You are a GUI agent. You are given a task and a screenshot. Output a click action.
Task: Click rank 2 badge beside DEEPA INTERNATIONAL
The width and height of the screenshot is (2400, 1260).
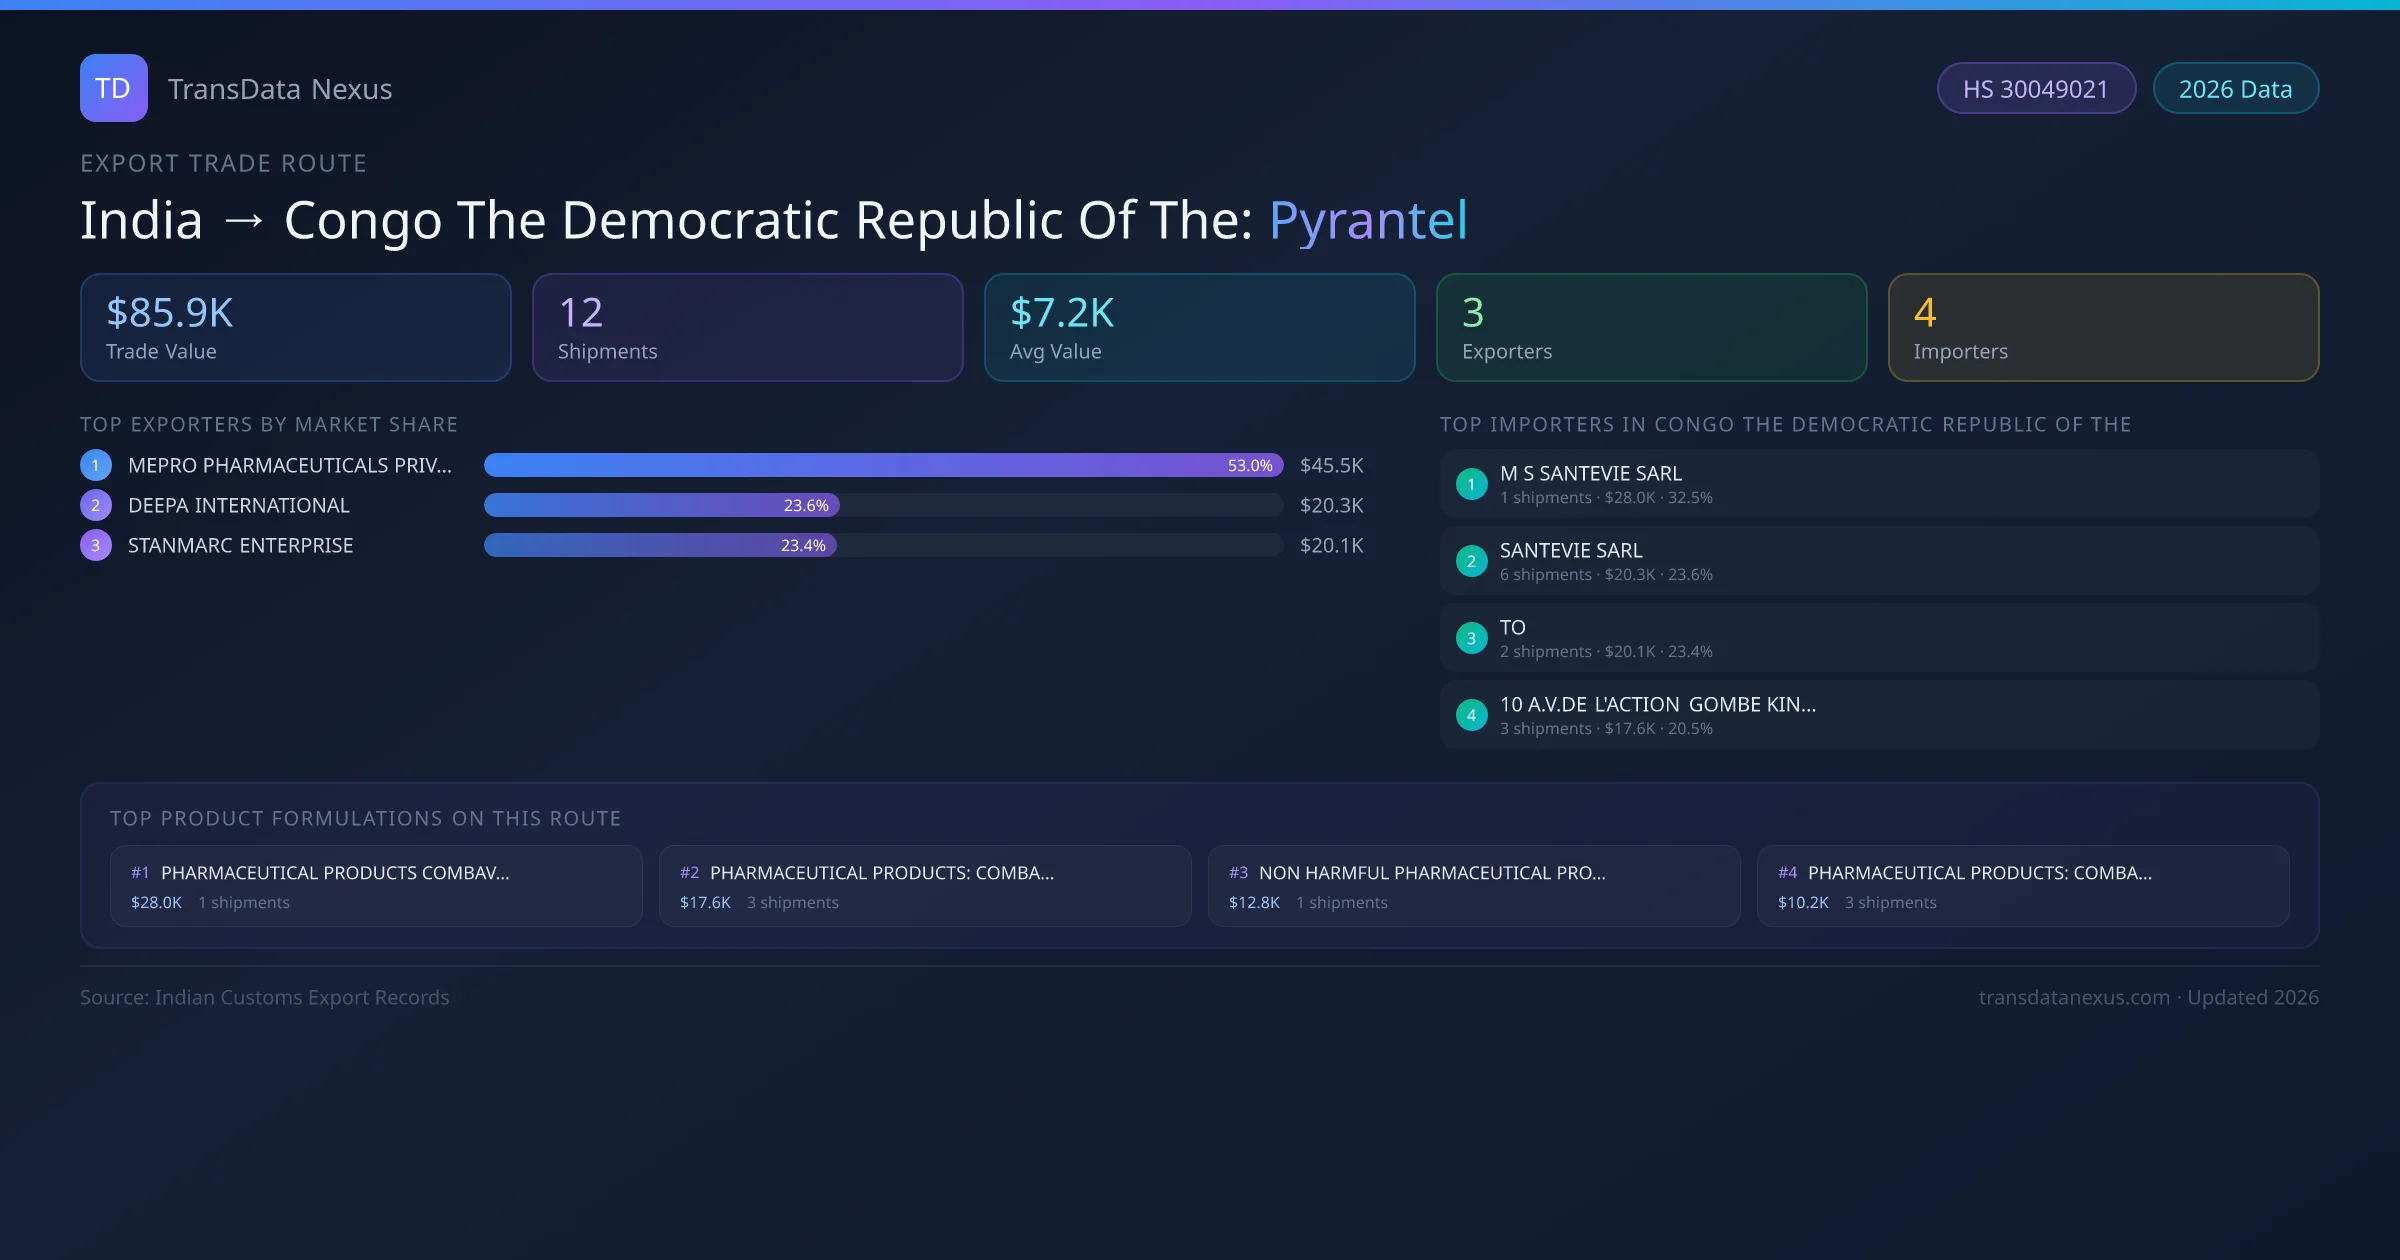coord(96,505)
